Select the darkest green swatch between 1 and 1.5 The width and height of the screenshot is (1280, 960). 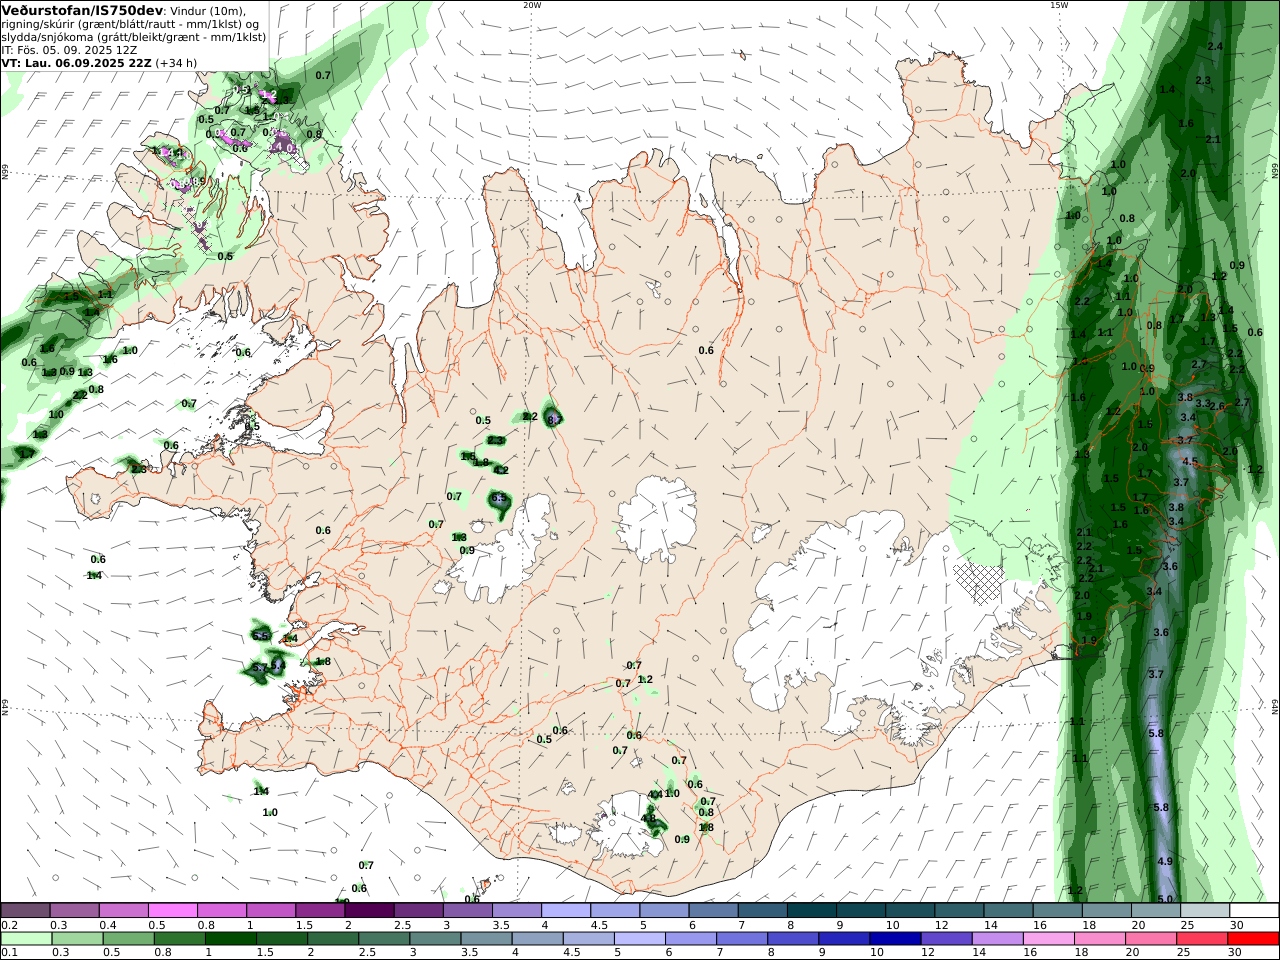point(230,939)
